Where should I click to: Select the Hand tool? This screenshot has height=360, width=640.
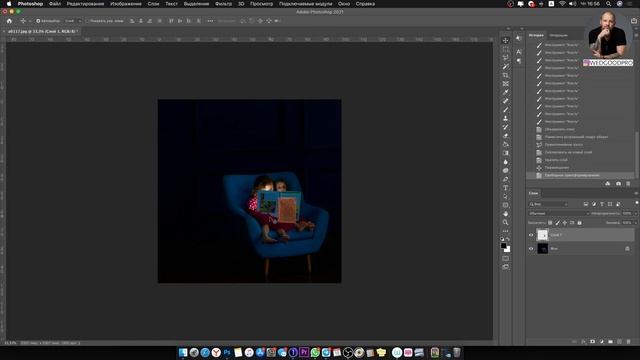[x=505, y=214]
